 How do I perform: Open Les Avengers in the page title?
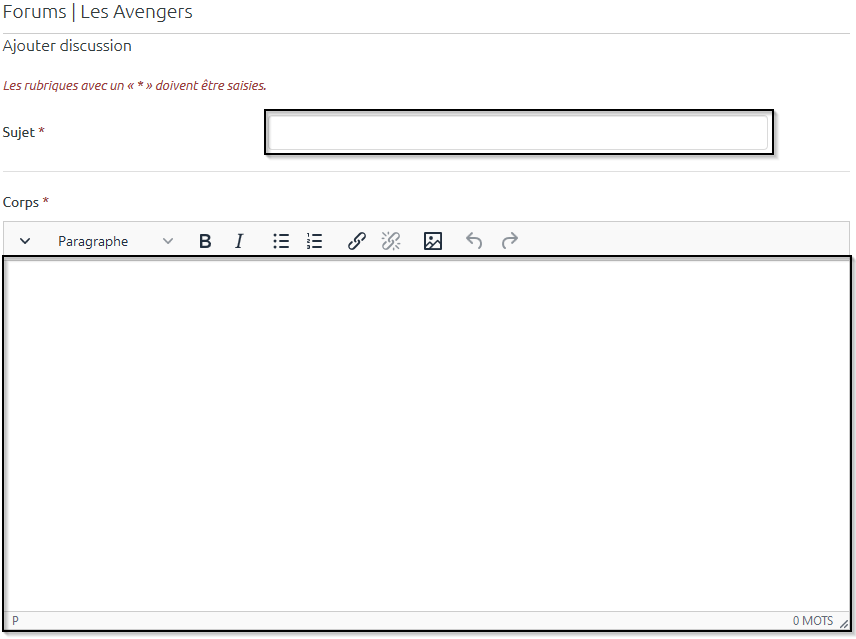pyautogui.click(x=136, y=13)
